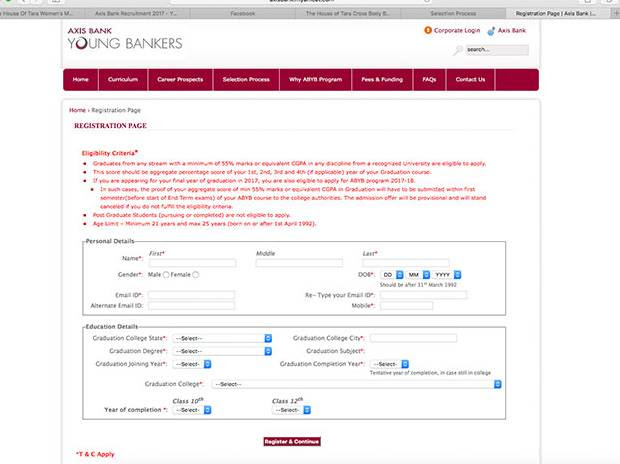This screenshot has width=620, height=464.
Task: Click the Middle name input field
Action: coord(299,263)
